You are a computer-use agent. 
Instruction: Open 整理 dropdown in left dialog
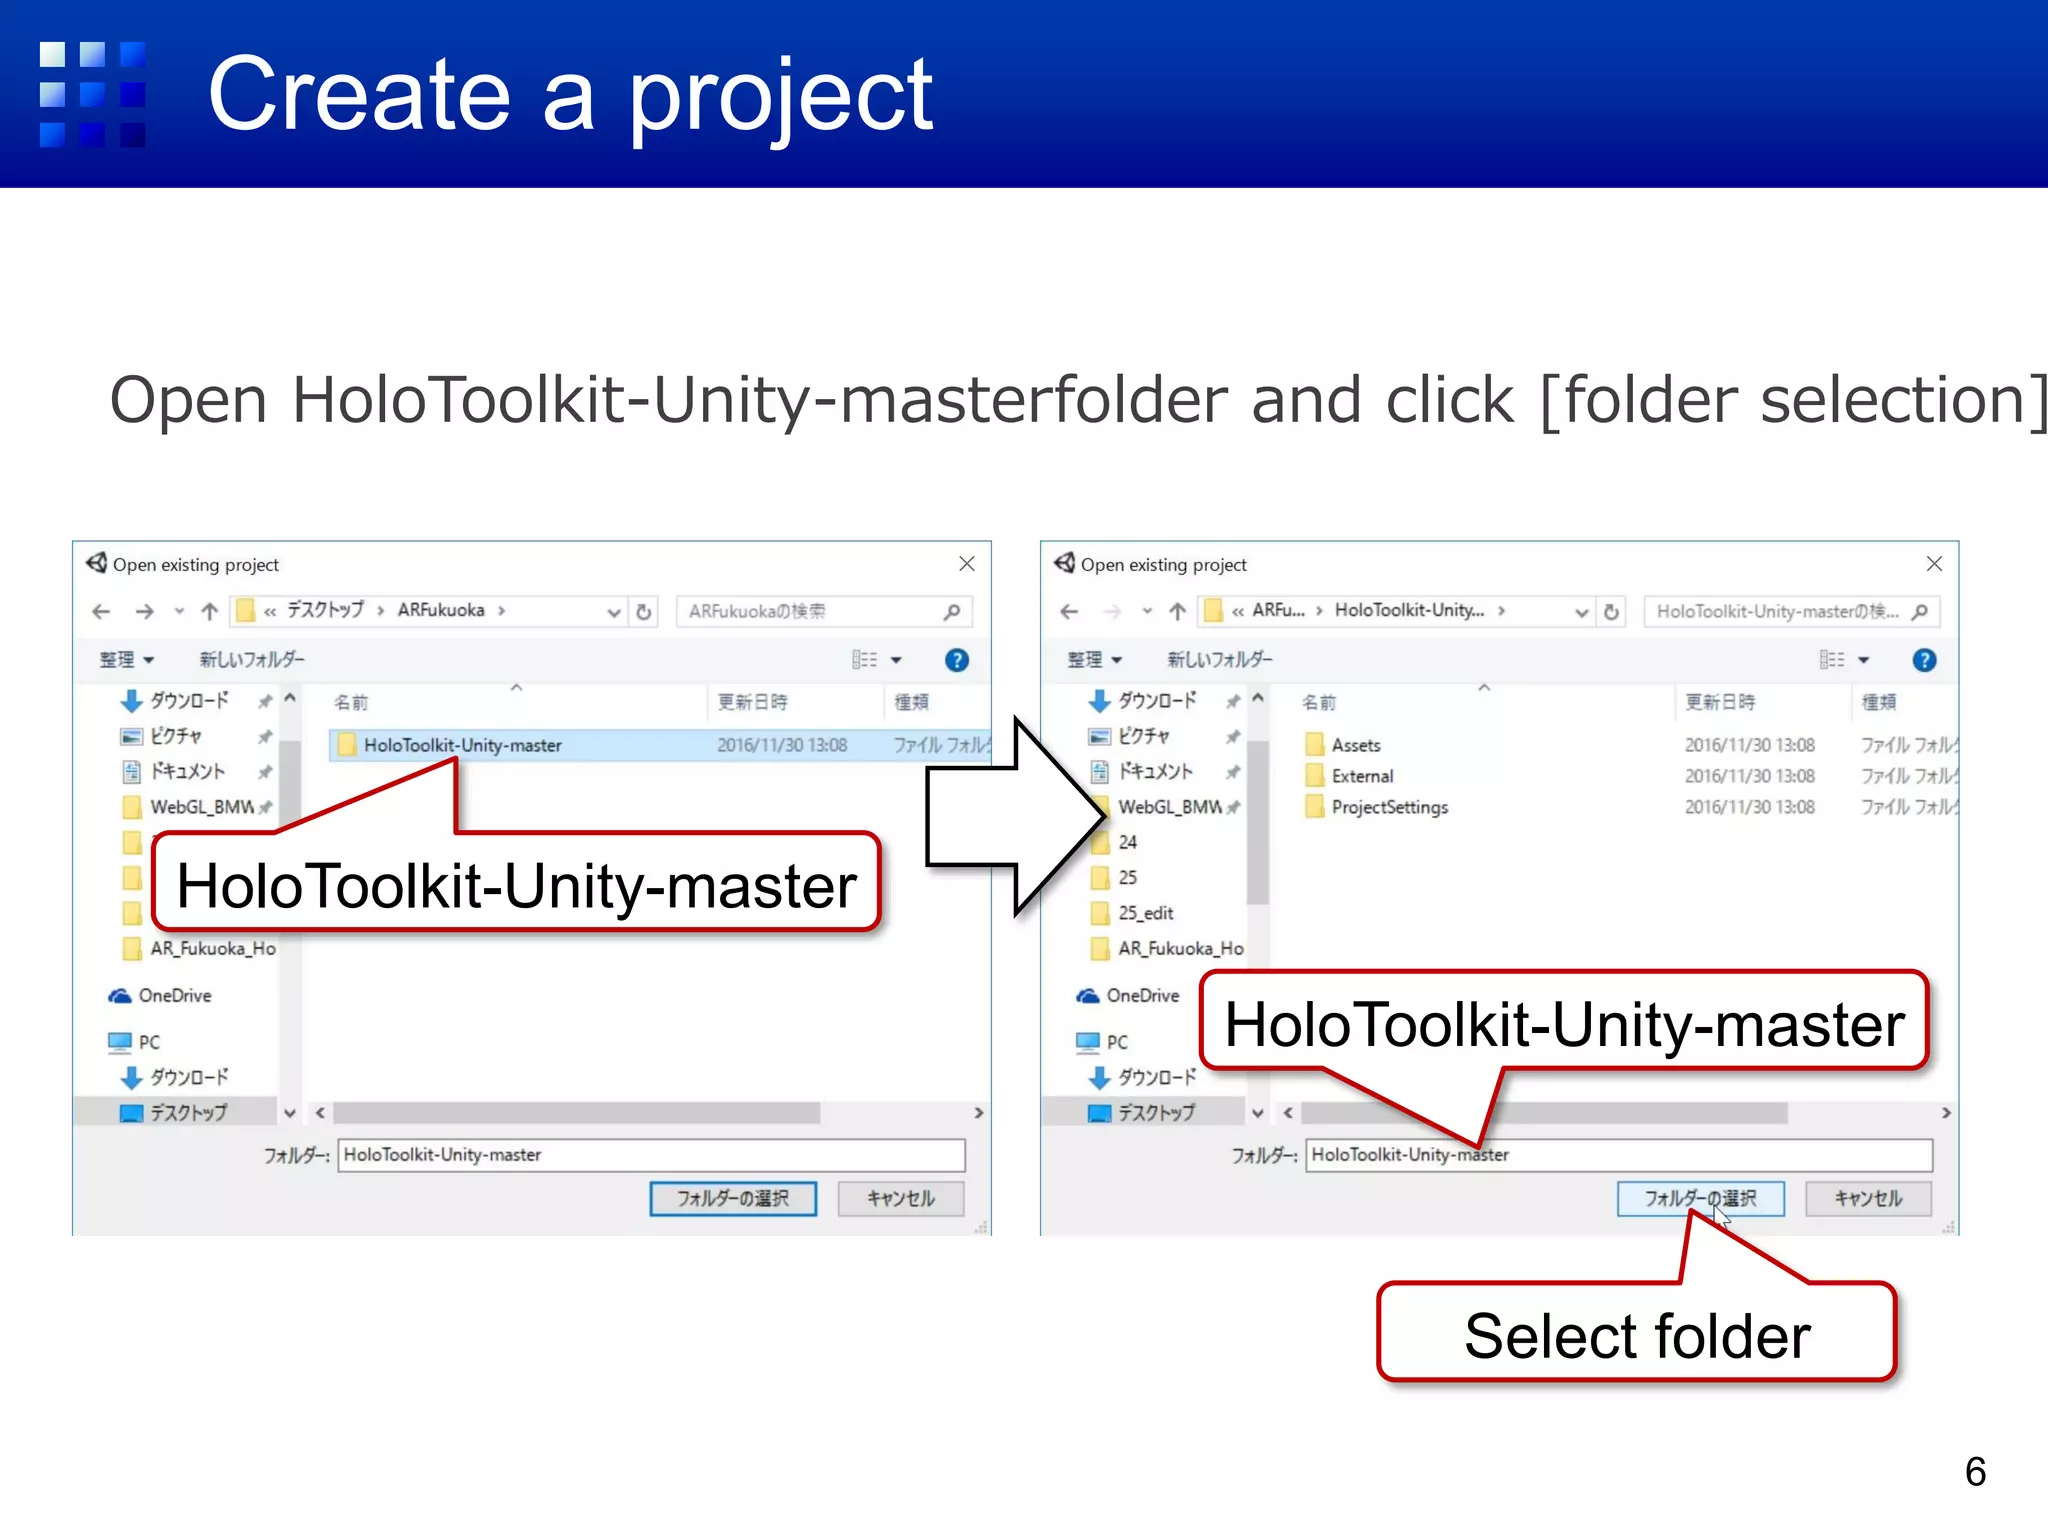click(x=126, y=660)
